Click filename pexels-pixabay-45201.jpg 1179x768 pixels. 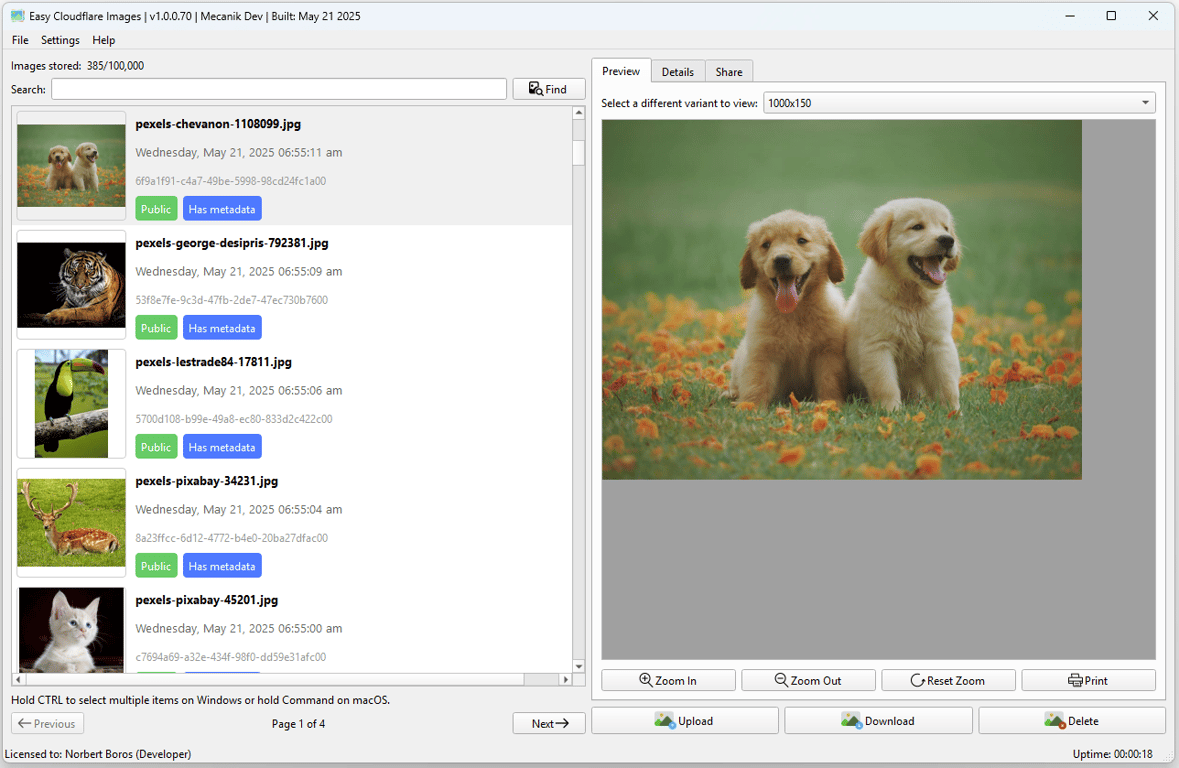tap(207, 600)
